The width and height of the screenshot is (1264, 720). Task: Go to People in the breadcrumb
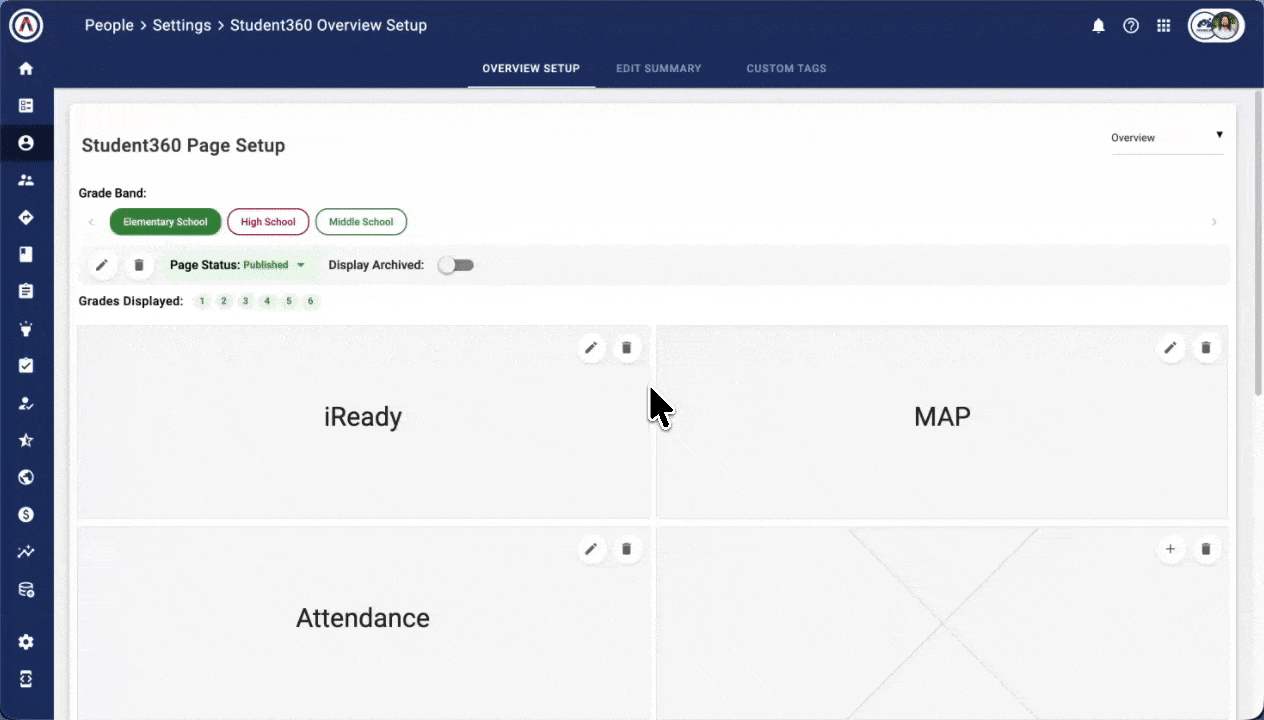point(109,26)
